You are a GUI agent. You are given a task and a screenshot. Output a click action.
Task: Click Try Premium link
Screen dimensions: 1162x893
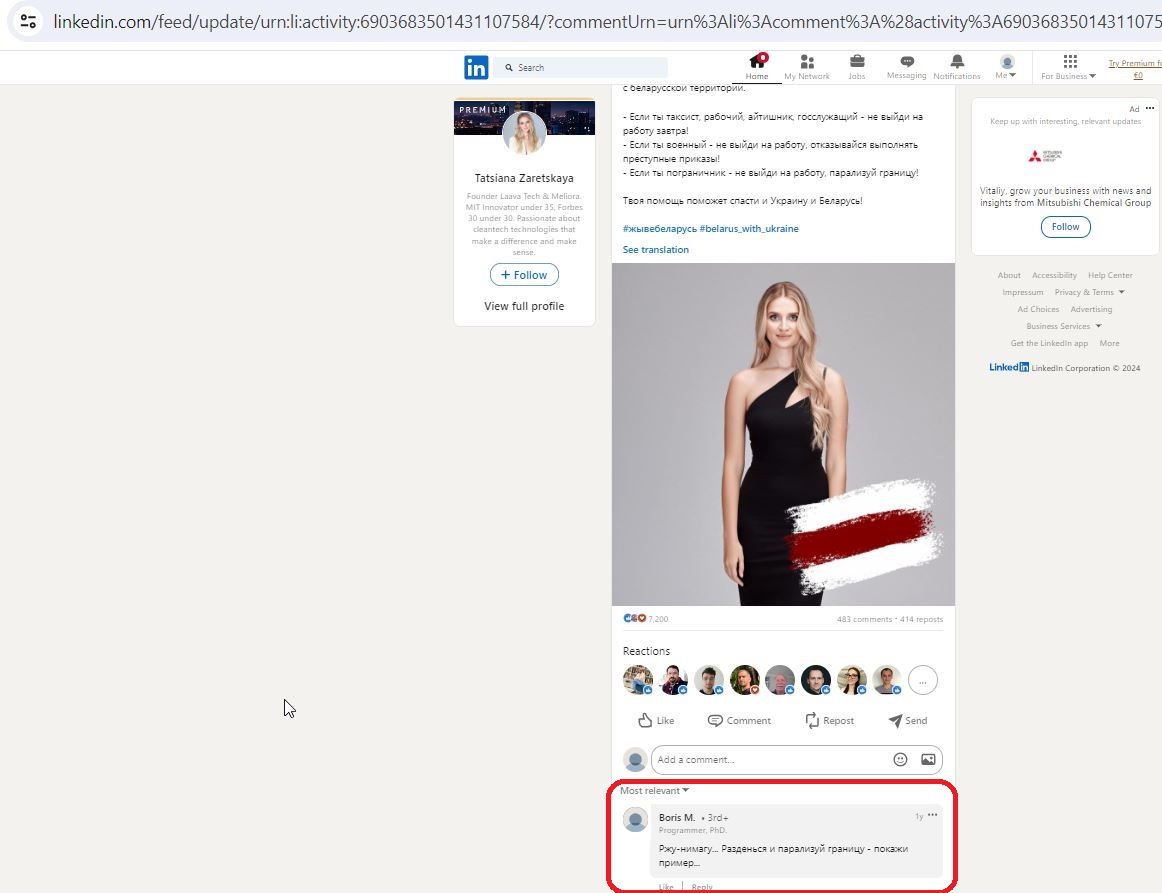pos(1135,68)
